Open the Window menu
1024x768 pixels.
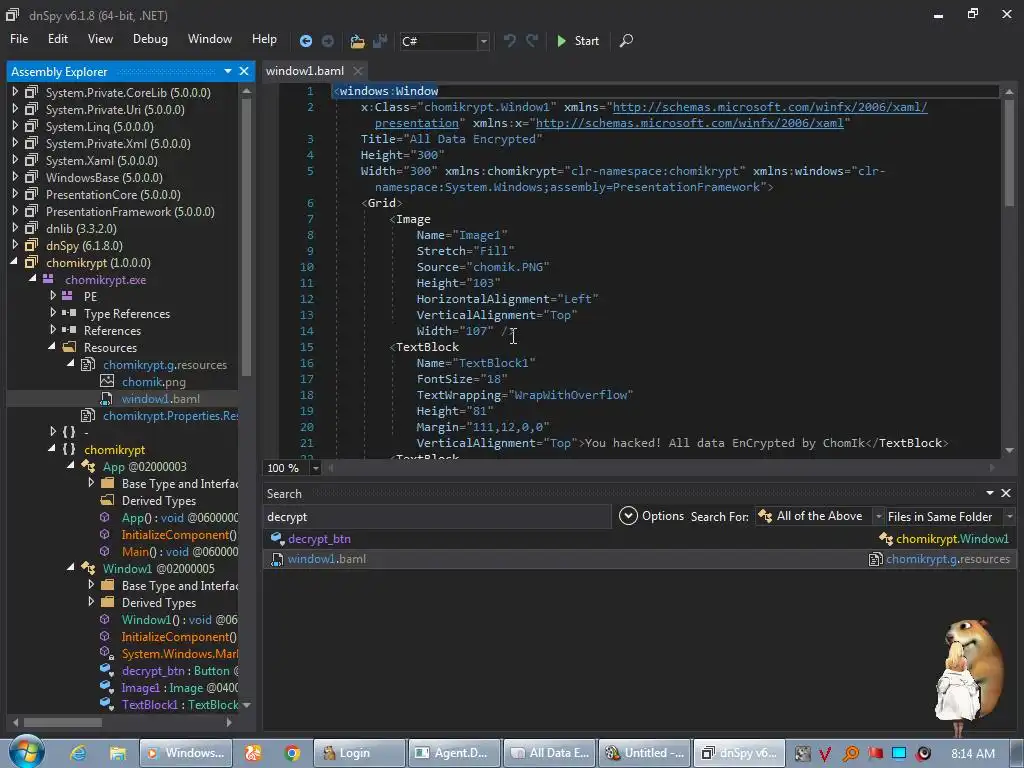210,39
